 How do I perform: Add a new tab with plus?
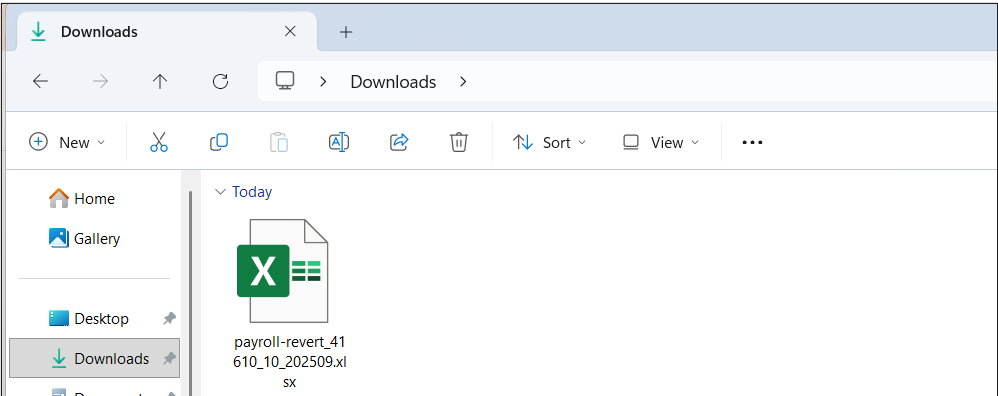346,32
